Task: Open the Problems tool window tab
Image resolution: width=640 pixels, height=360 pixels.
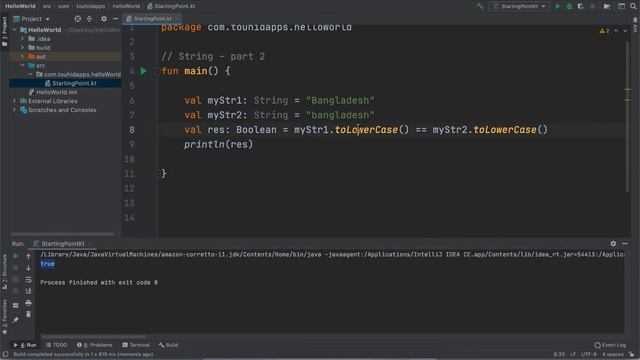Action: coord(94,345)
